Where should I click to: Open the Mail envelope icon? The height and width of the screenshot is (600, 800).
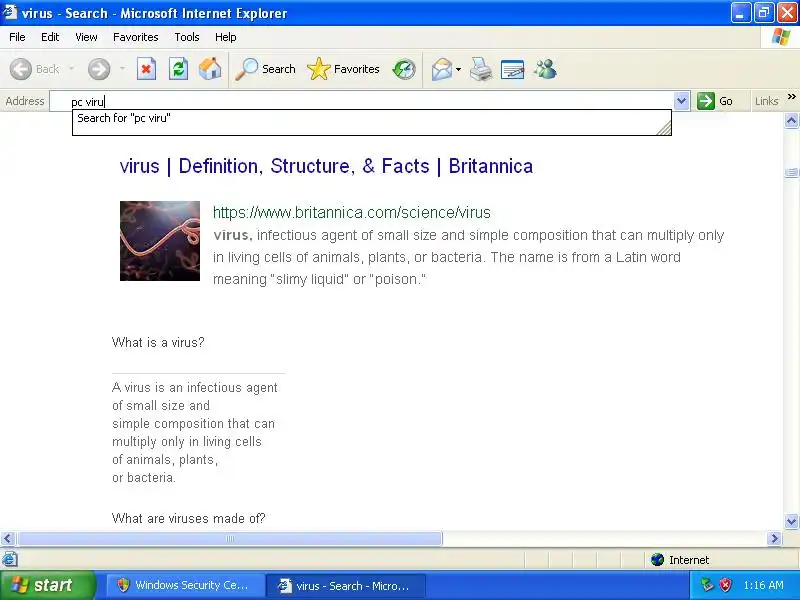click(x=442, y=69)
